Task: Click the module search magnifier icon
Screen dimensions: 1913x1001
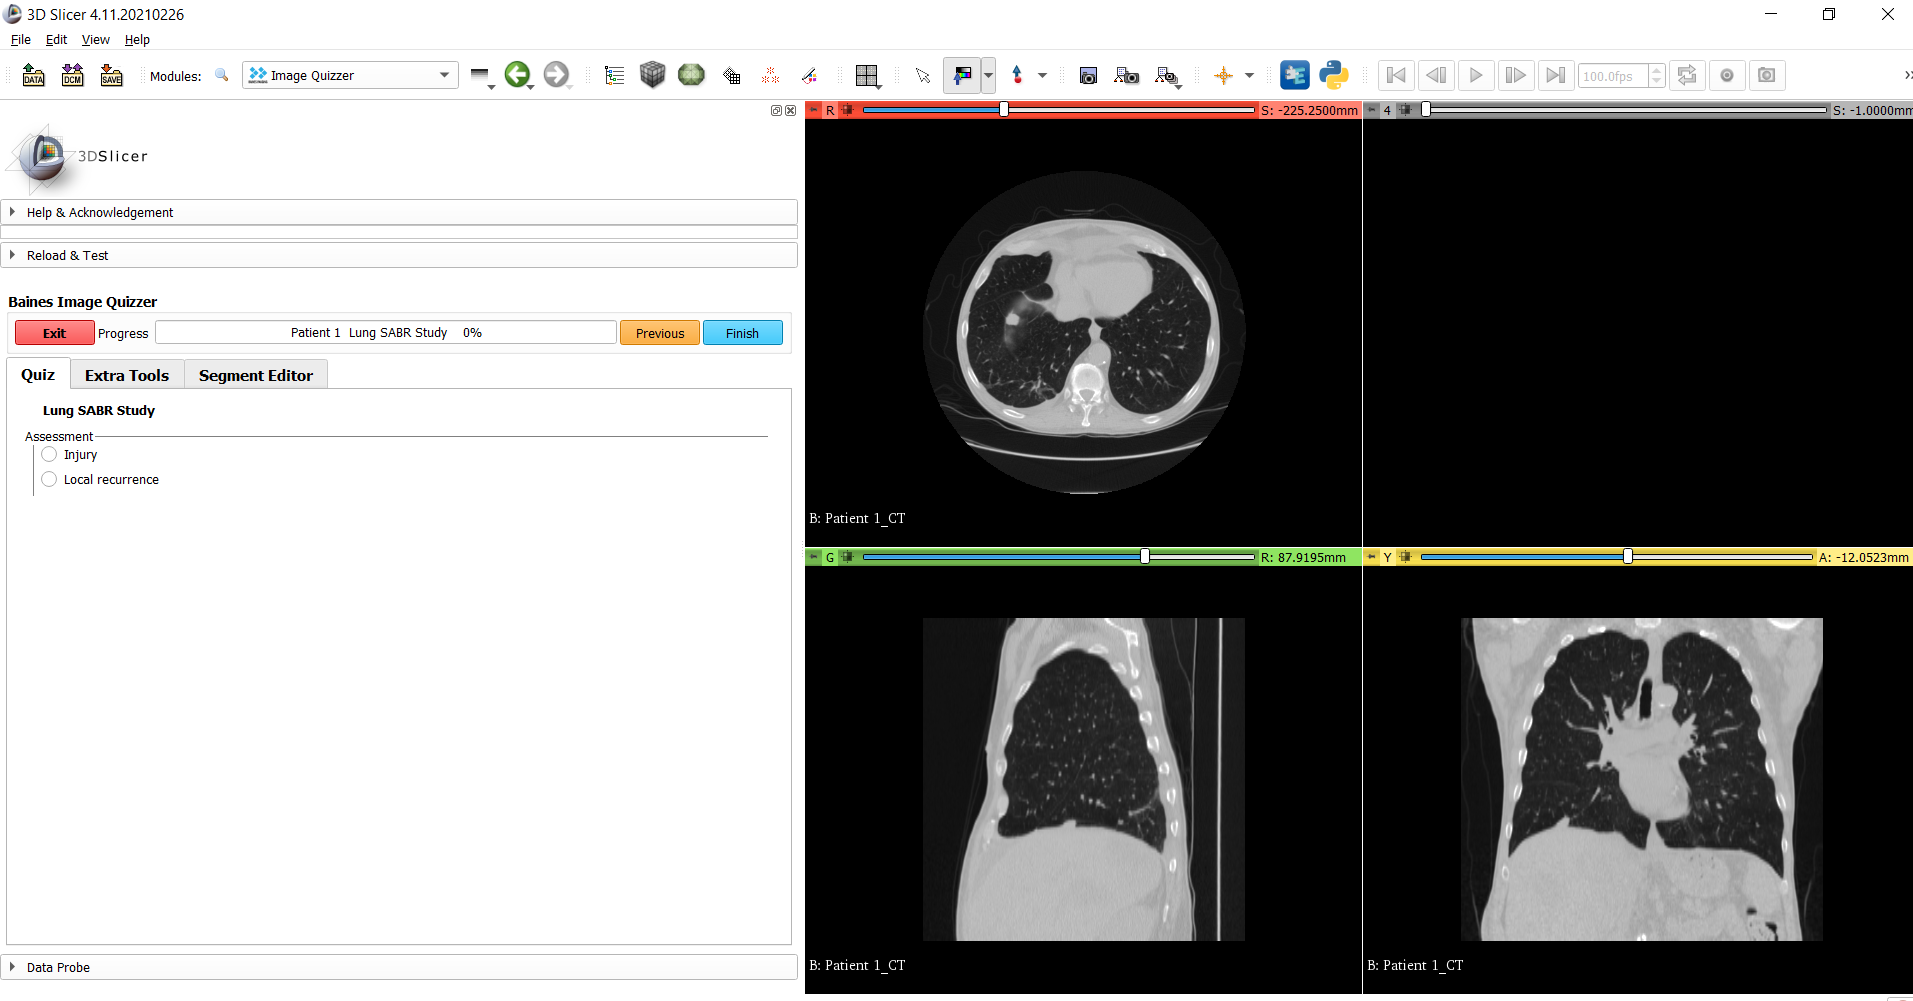Action: [222, 75]
